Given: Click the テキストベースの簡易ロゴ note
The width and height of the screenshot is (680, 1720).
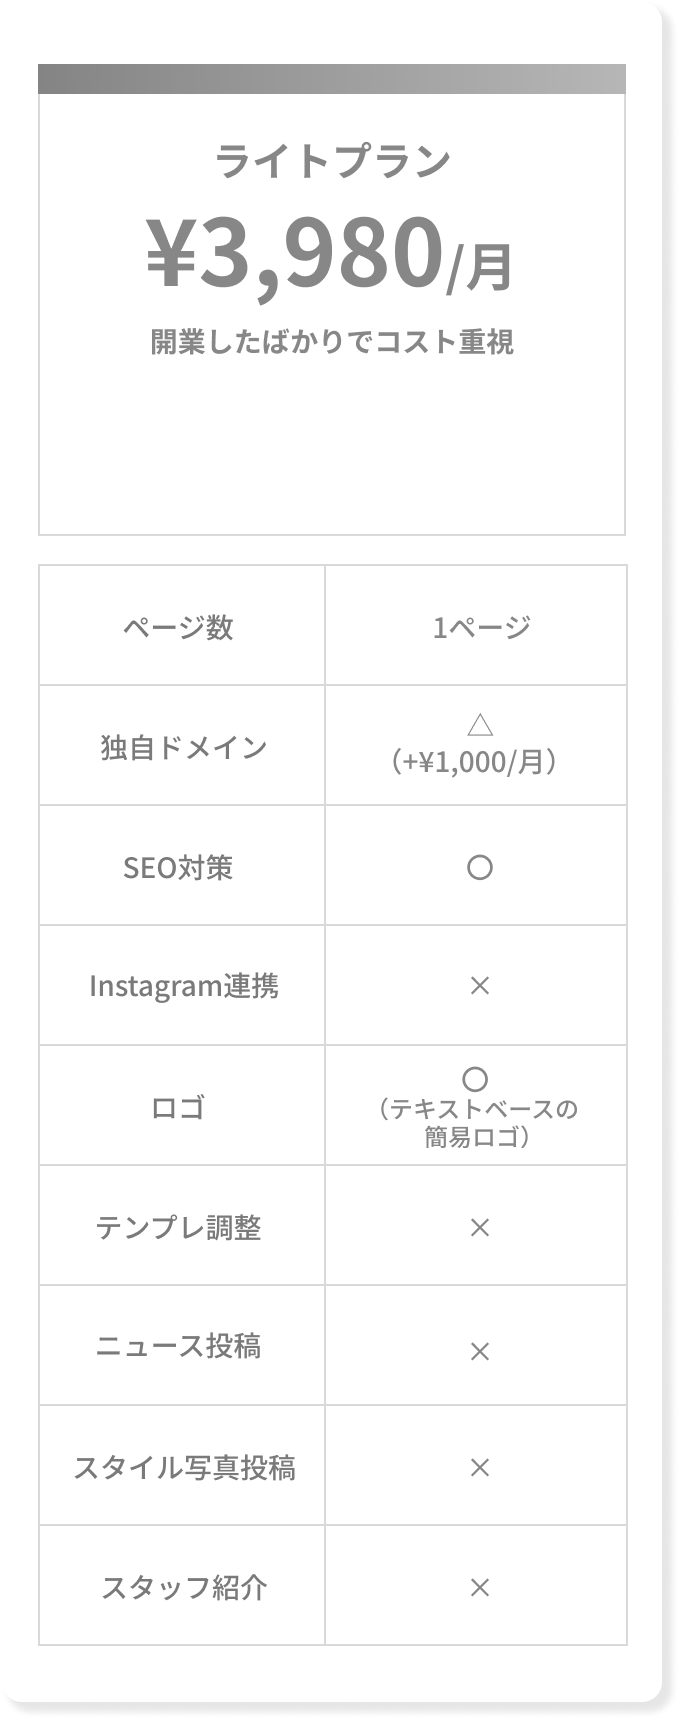Looking at the screenshot, I should [x=477, y=1123].
